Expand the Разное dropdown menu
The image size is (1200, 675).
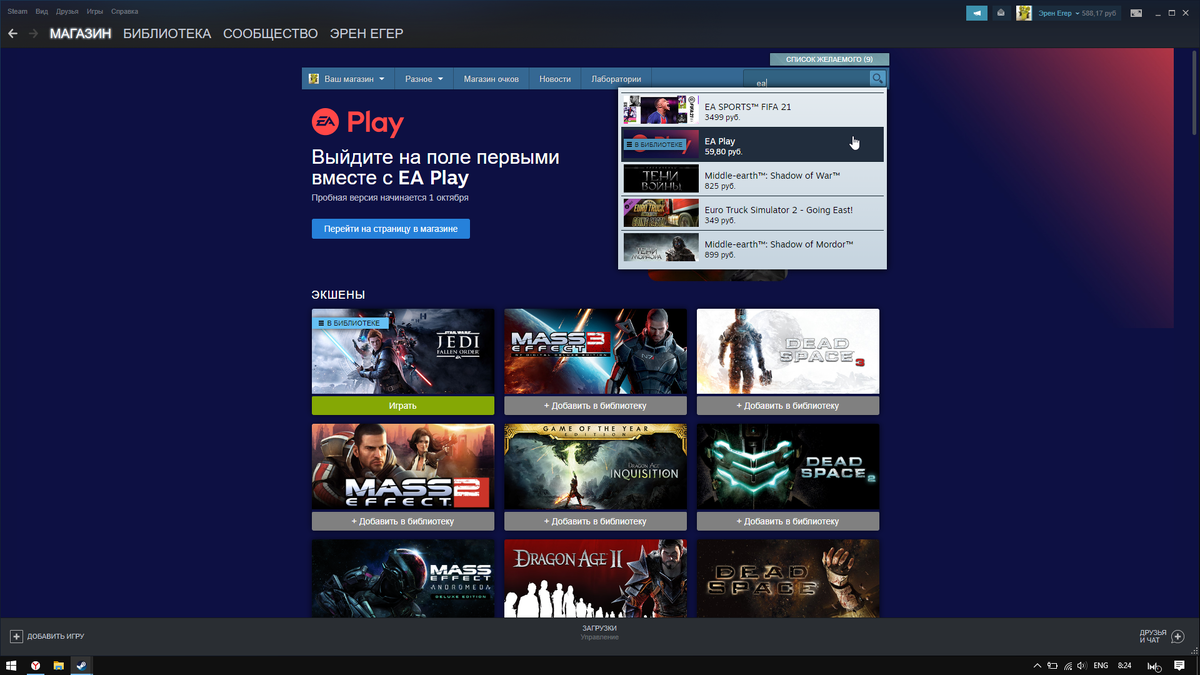click(x=424, y=79)
